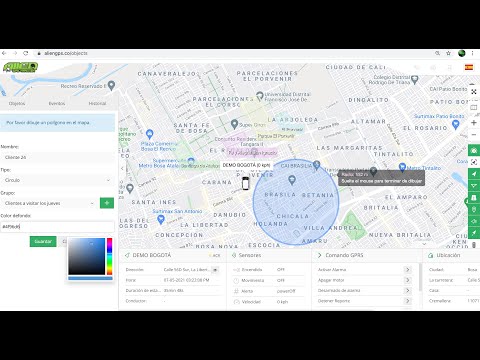
Task: Click the Velocidad sensor row
Action: pos(268,302)
